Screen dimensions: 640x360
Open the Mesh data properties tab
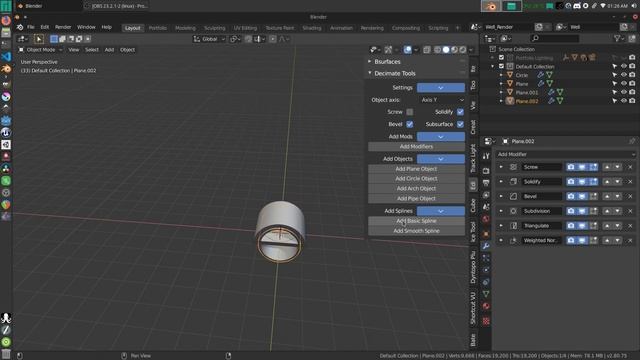tap(486, 294)
